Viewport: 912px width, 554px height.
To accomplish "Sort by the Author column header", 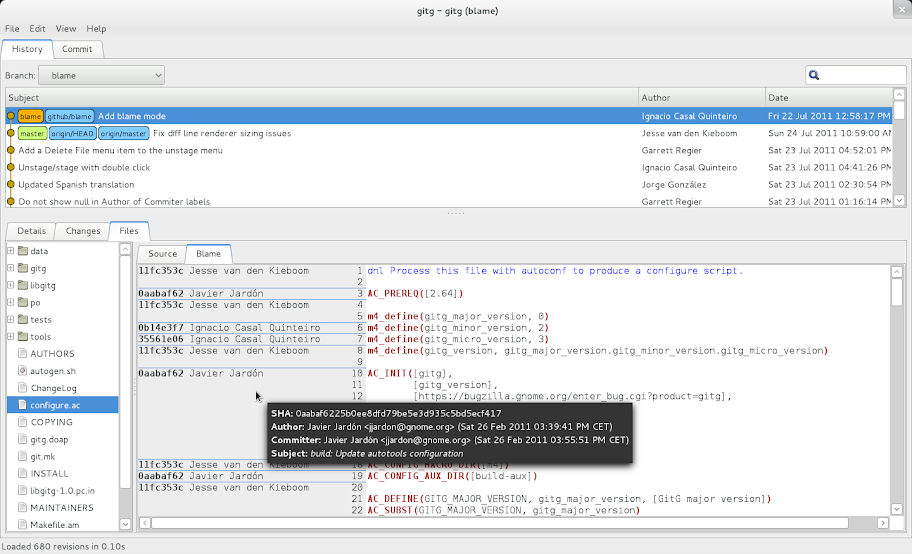I will coord(702,98).
